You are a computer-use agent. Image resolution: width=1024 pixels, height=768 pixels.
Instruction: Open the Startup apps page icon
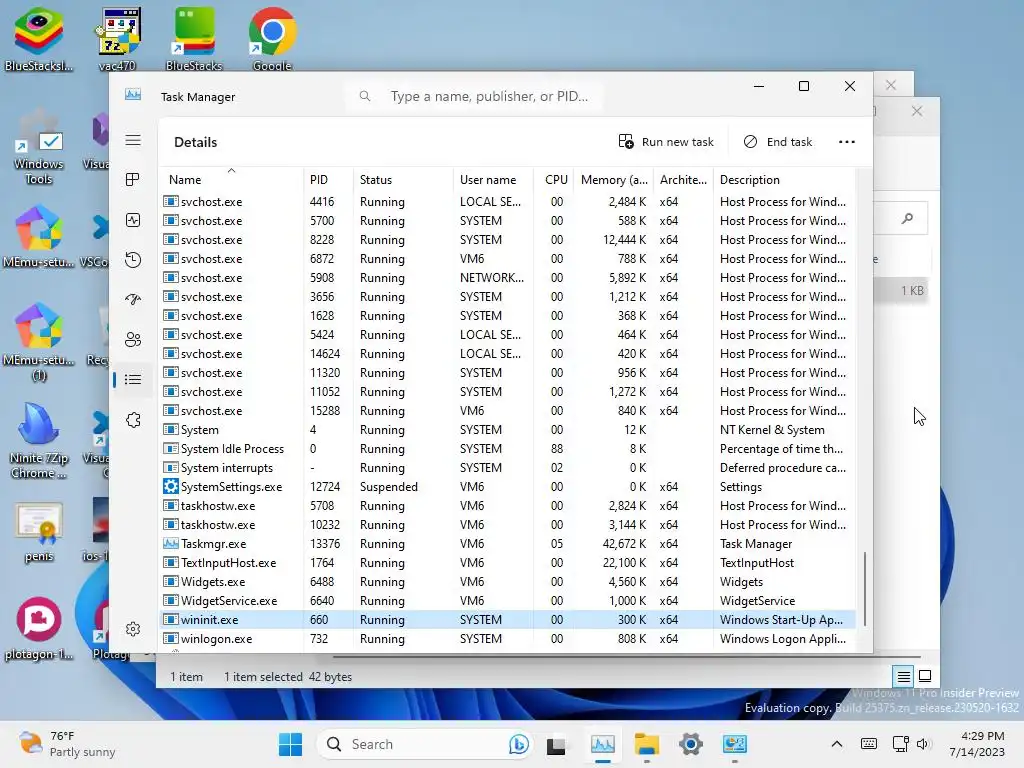[133, 300]
